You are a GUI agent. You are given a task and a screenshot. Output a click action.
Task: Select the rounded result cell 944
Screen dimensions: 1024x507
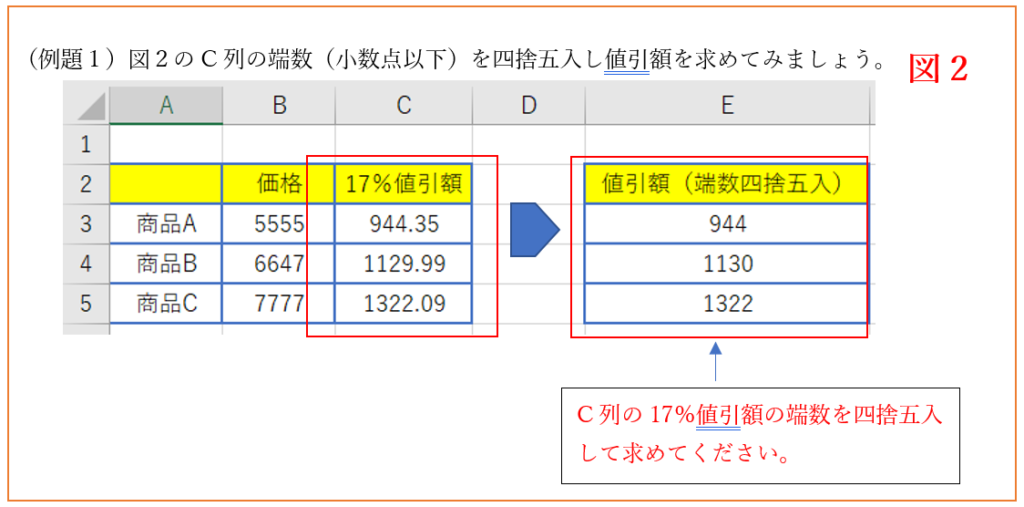(726, 224)
